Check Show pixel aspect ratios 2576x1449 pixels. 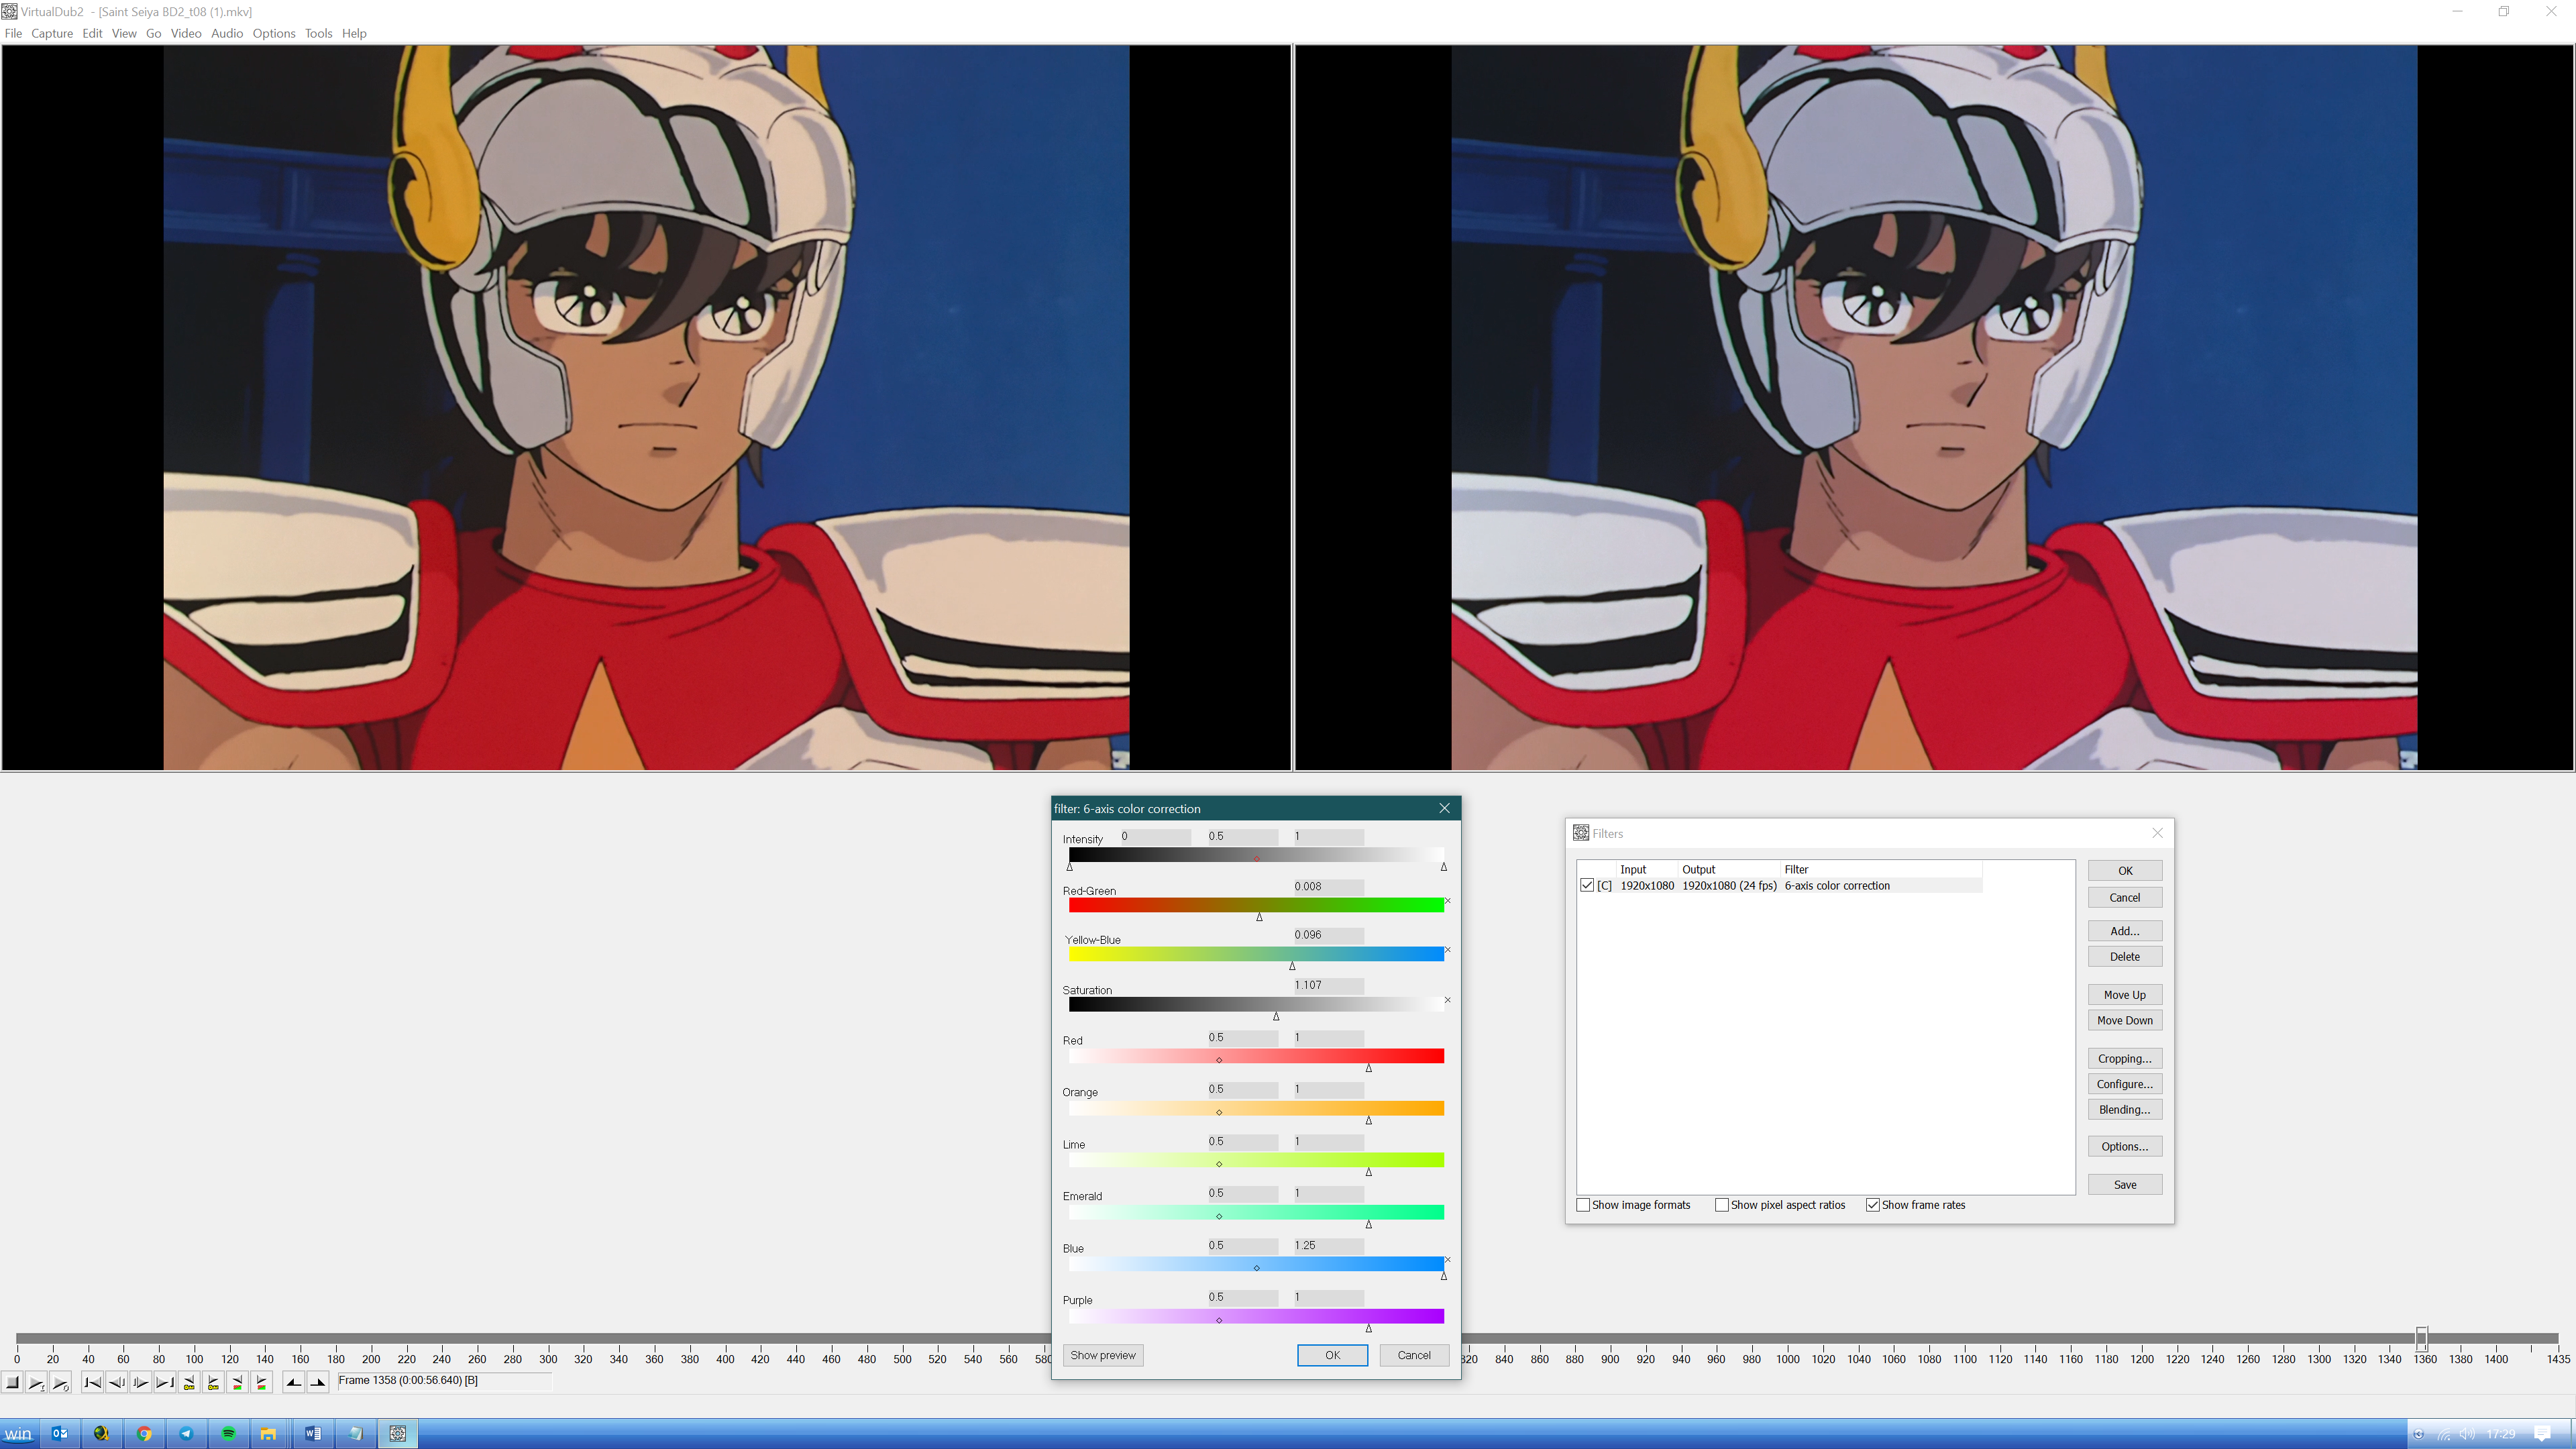point(1721,1205)
